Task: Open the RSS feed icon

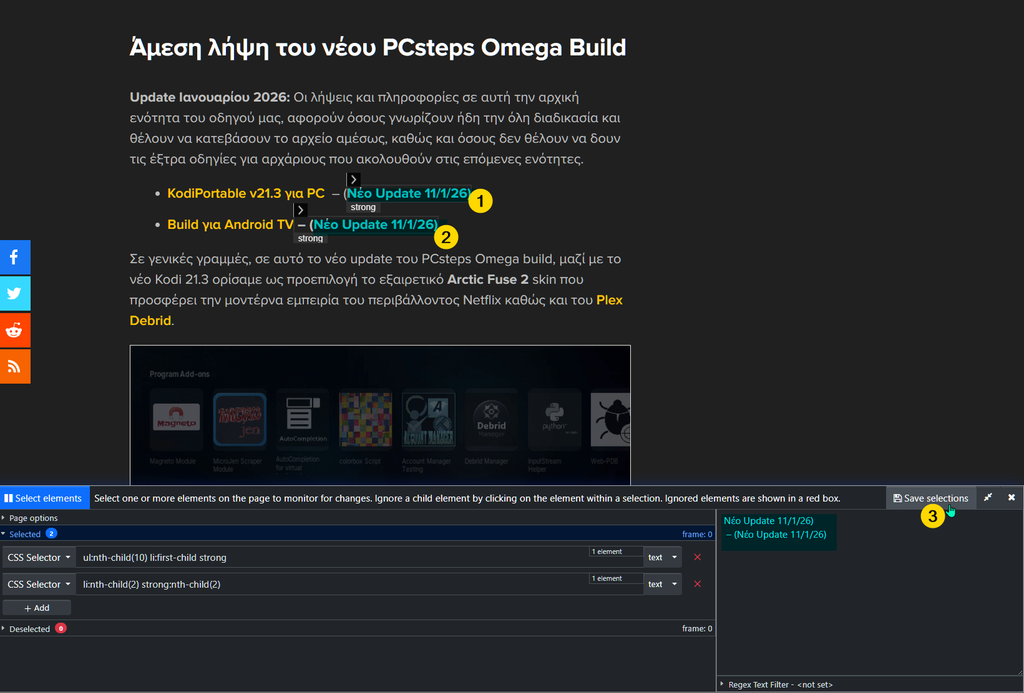Action: 14,366
